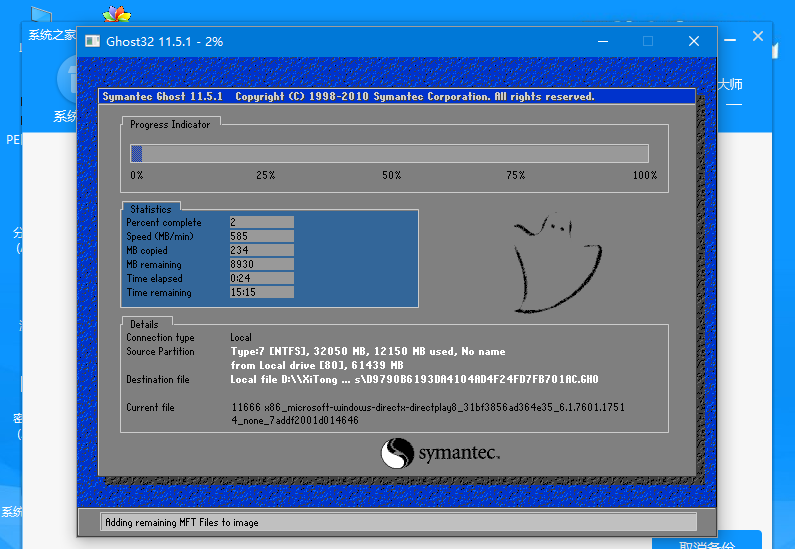Image resolution: width=795 pixels, height=549 pixels.
Task: Click the blue progress bar fill
Action: 137,153
